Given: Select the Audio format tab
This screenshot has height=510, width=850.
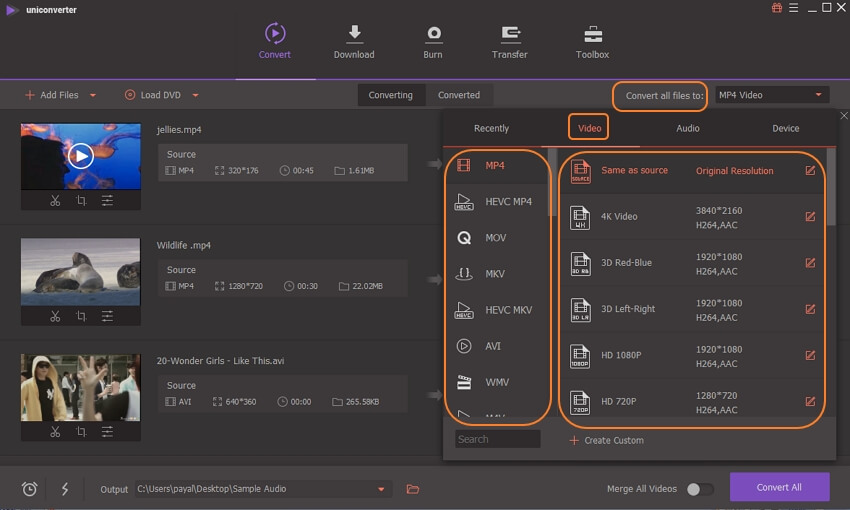Looking at the screenshot, I should [687, 128].
